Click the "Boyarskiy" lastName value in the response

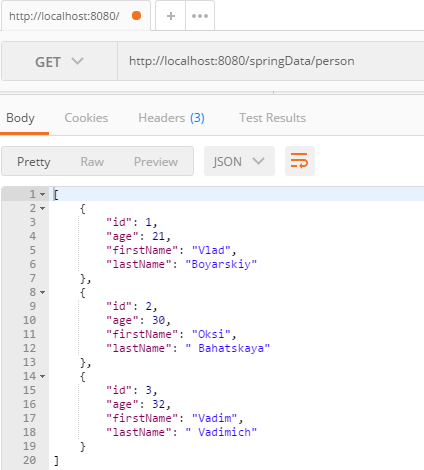[x=221, y=264]
